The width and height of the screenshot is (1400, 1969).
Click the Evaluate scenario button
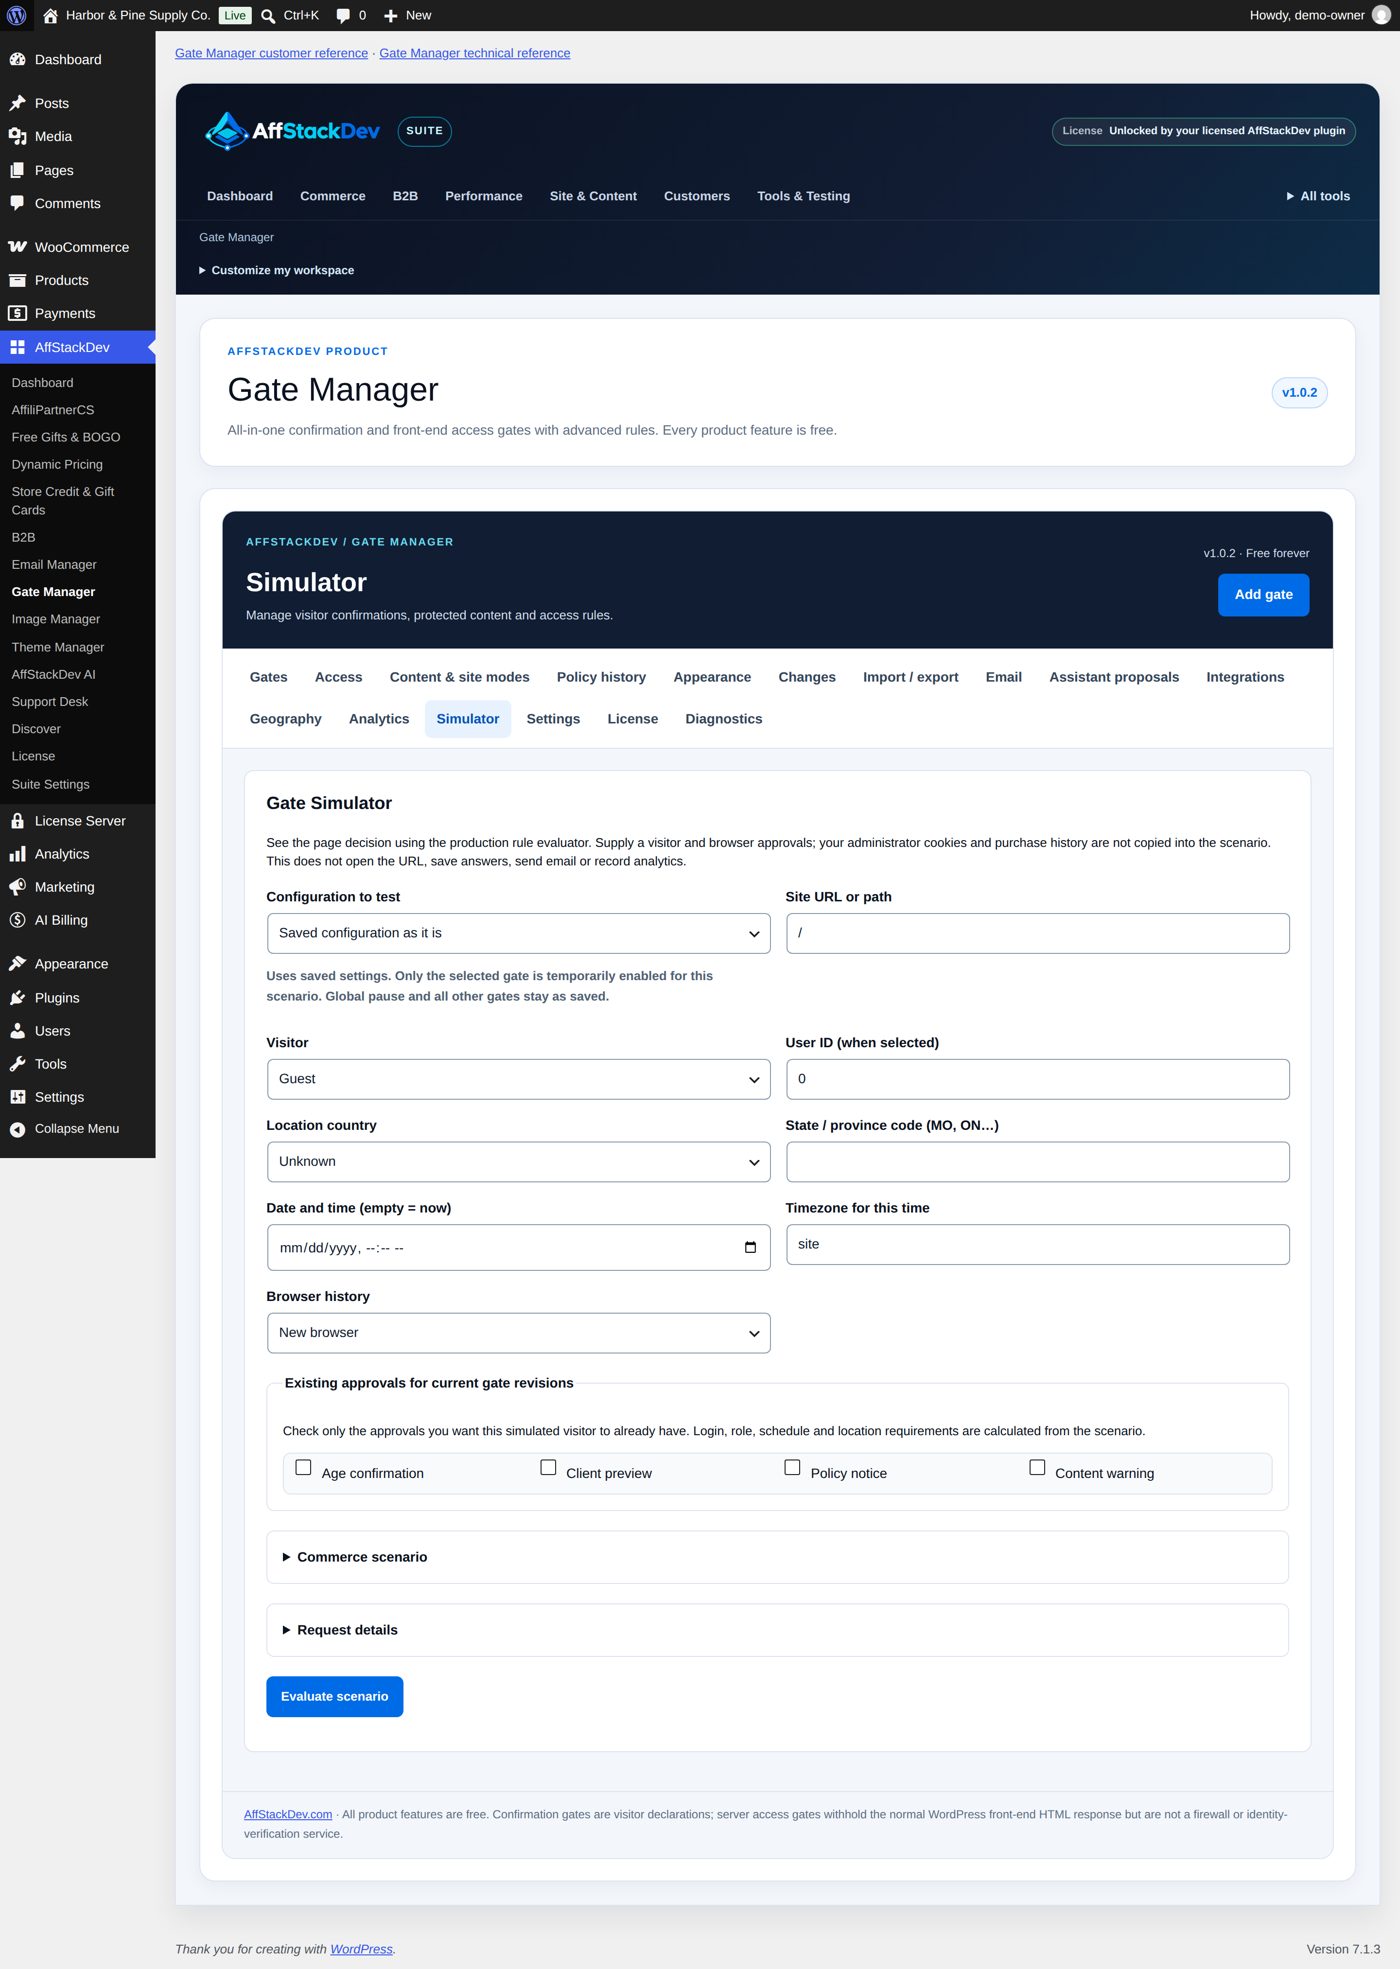click(334, 1697)
